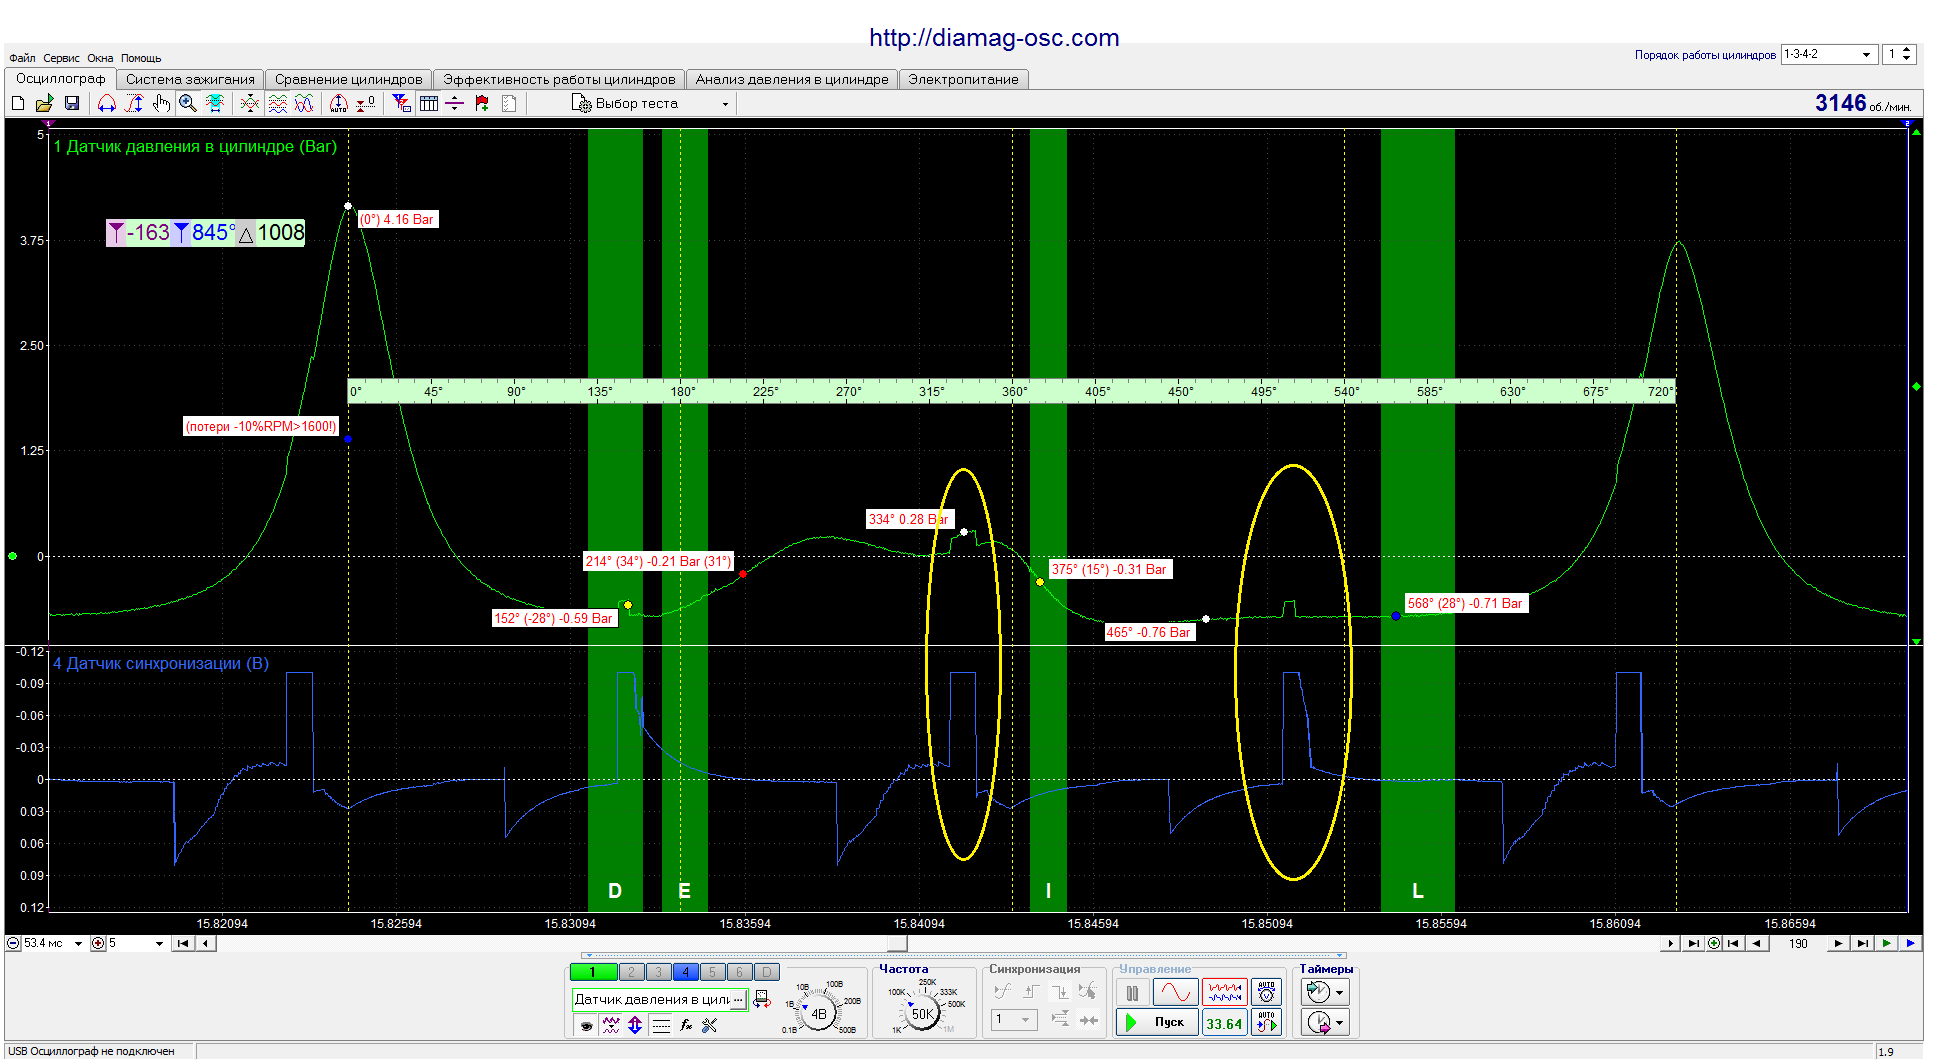Click the red-blue waveform compare button

tap(1225, 993)
